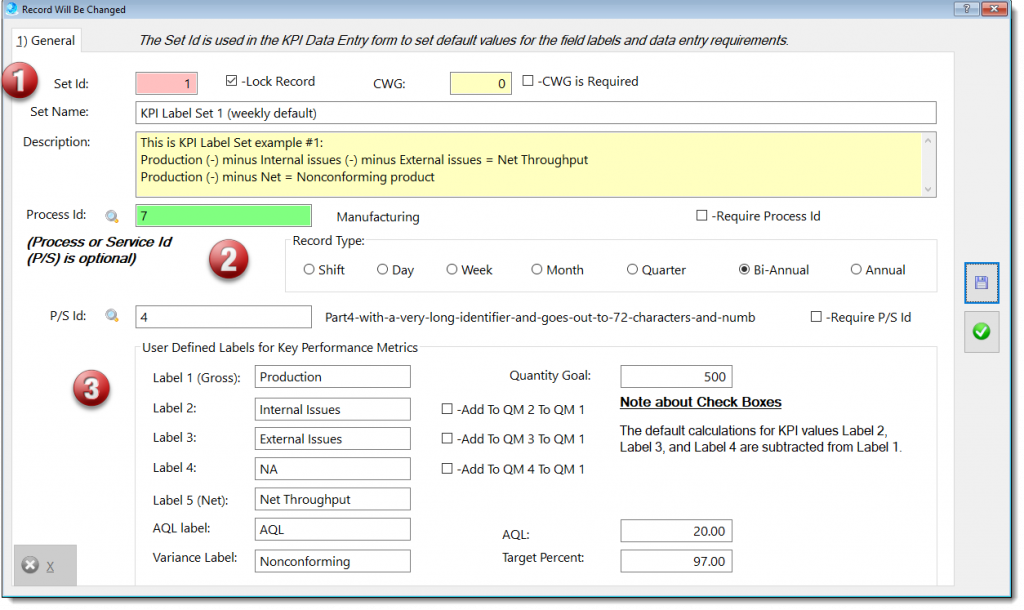Screen dimensions: 1024x610
Task: Check the Require P/S Id box
Action: coord(816,317)
